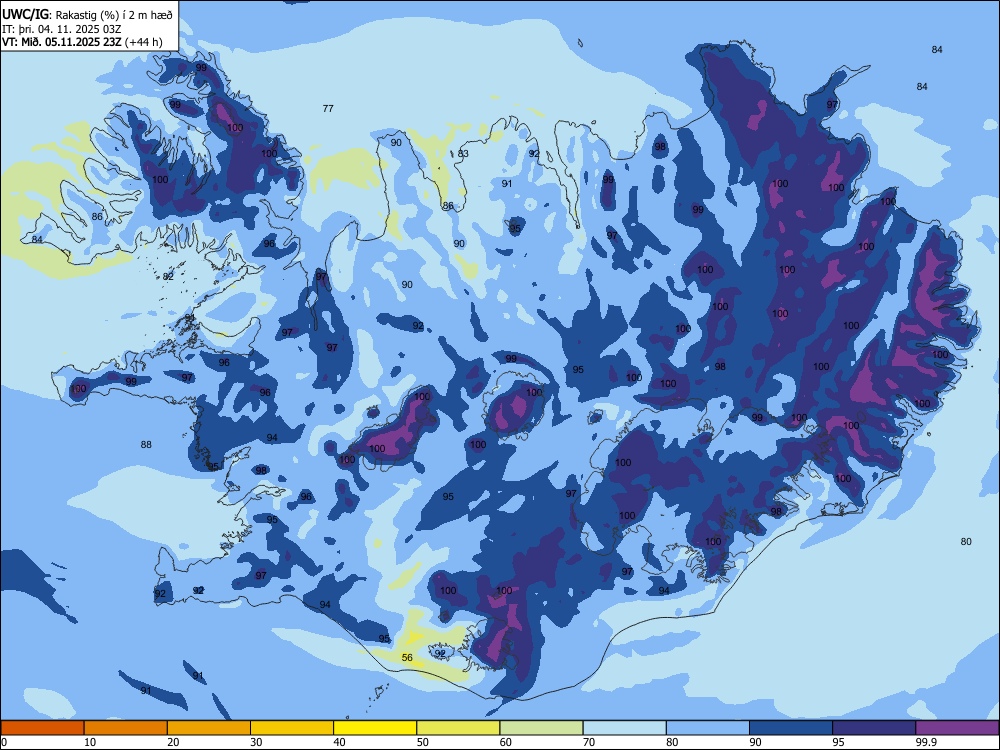Image resolution: width=1000 pixels, height=750 pixels.
Task: Select the amber 20–30 legend swatch
Action: 209,728
